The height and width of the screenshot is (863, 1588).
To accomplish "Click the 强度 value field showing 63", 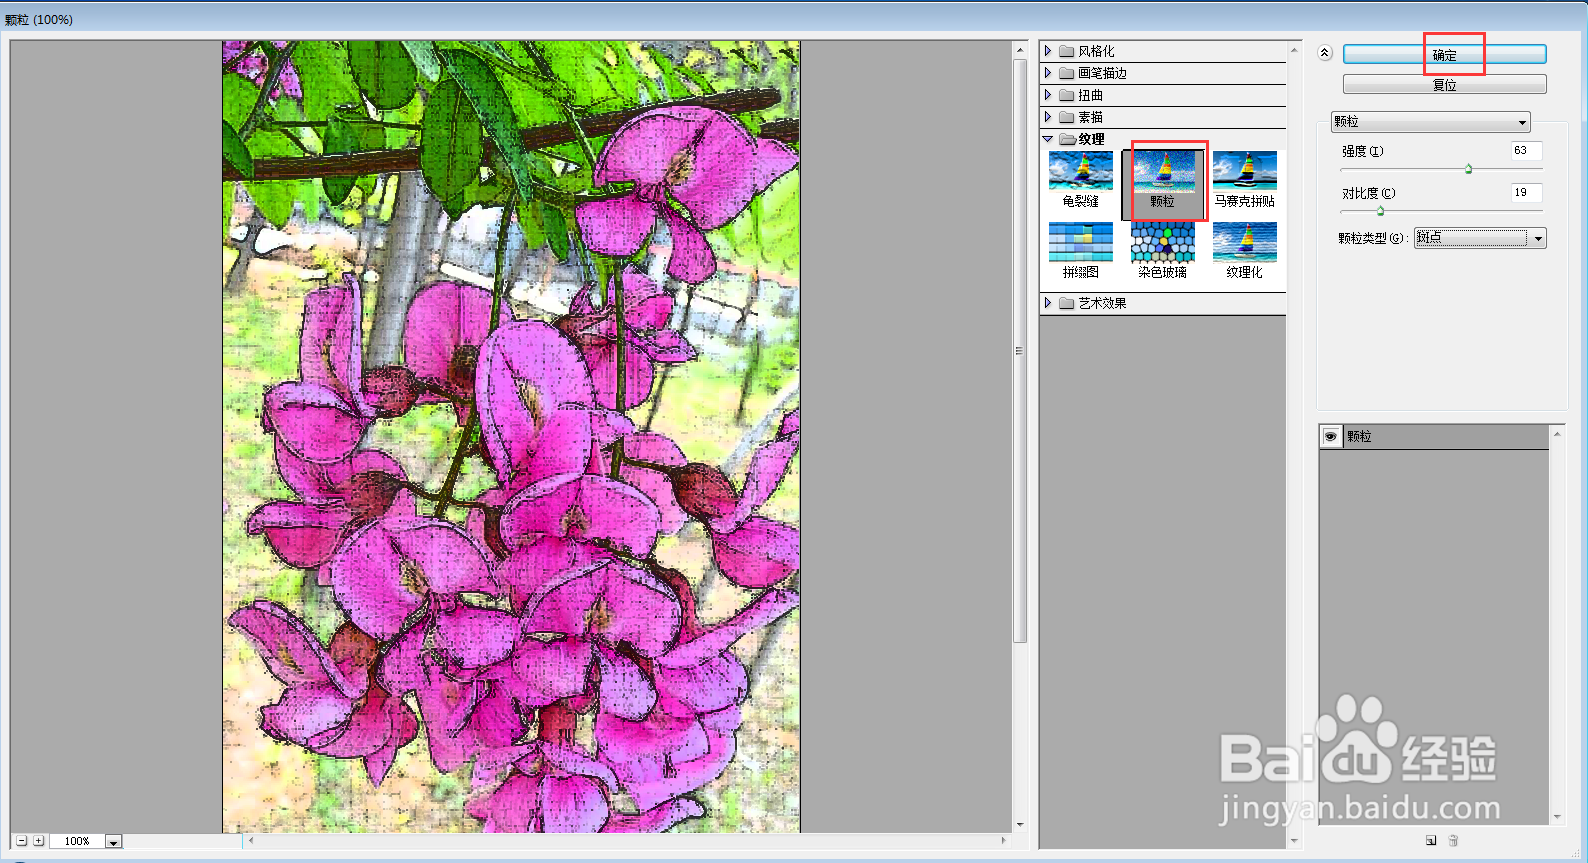I will [x=1526, y=151].
